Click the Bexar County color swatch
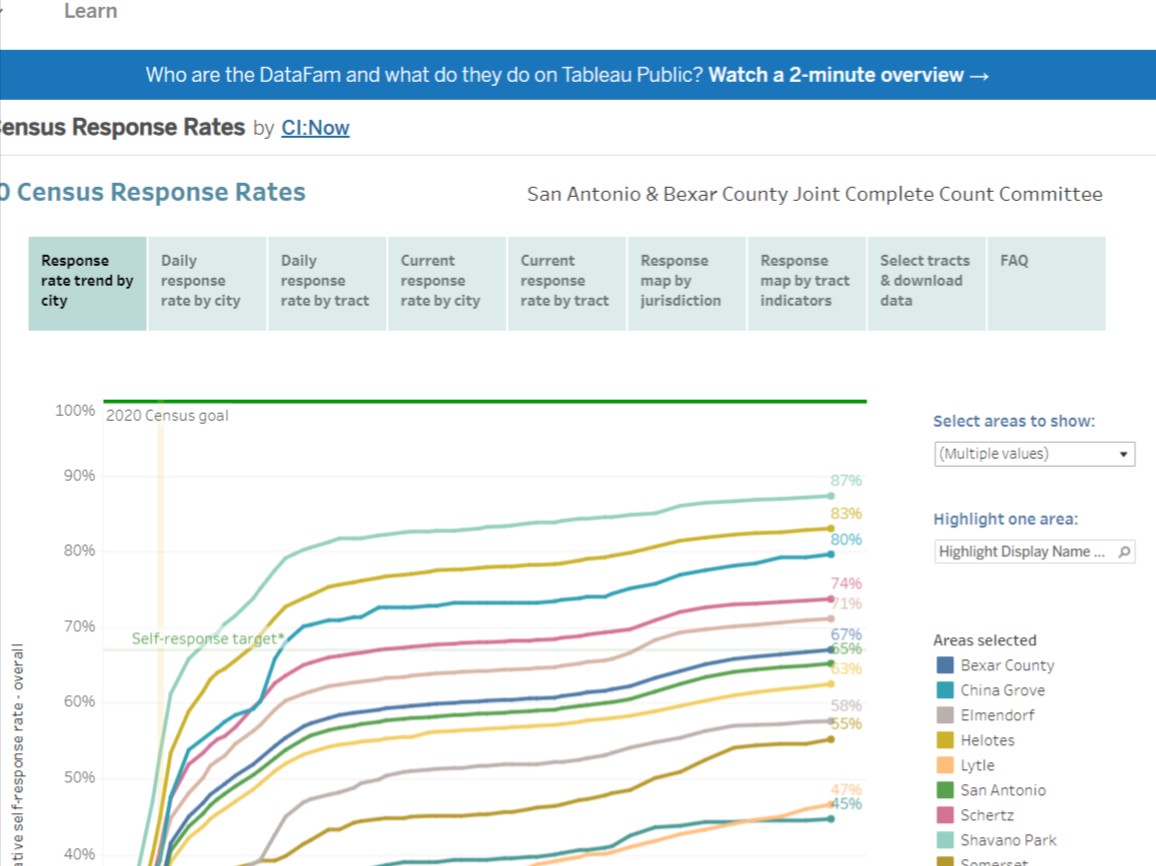Screen dimensions: 1156x866 (x=946, y=665)
